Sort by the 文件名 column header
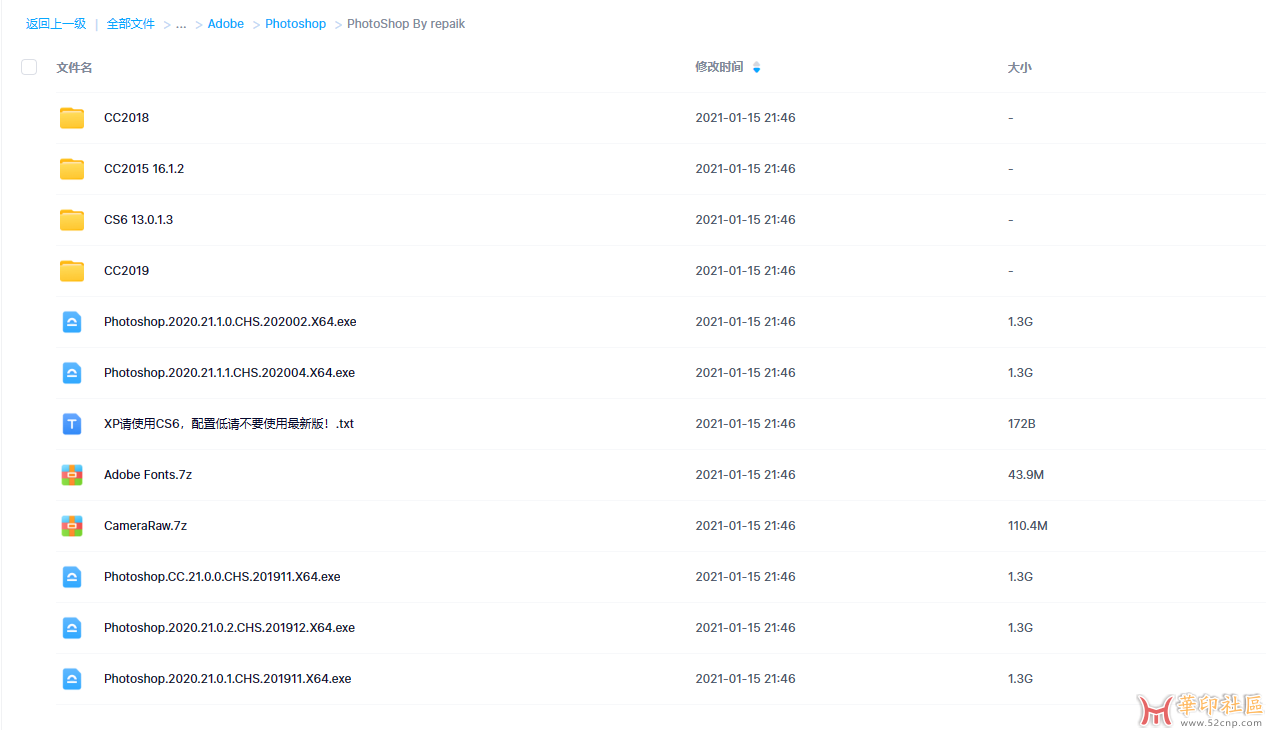 click(x=74, y=68)
